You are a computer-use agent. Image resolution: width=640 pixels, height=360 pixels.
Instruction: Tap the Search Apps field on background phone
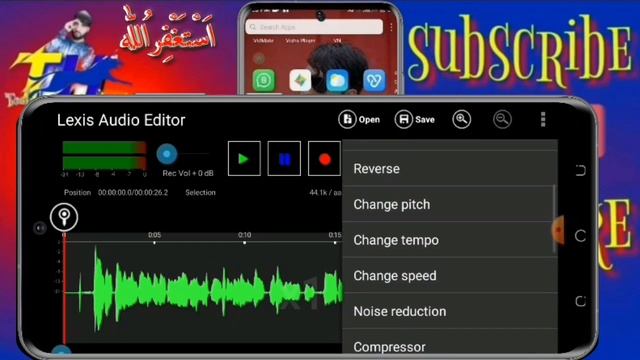(x=314, y=27)
